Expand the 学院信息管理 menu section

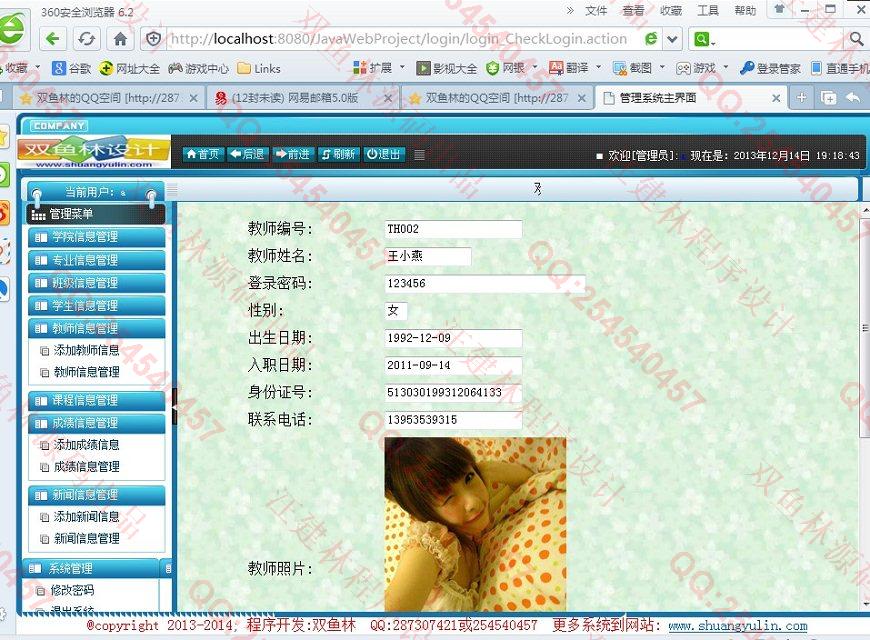click(97, 237)
